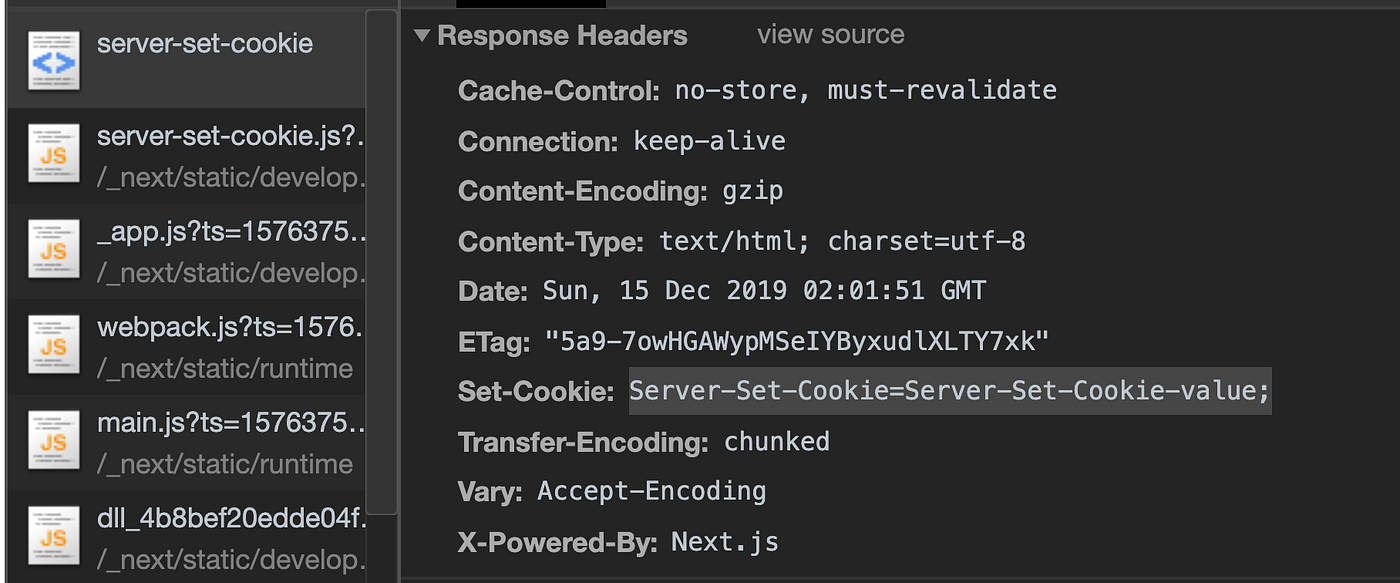The height and width of the screenshot is (583, 1400).
Task: Select the server-set-cookie request in list
Action: [203, 43]
